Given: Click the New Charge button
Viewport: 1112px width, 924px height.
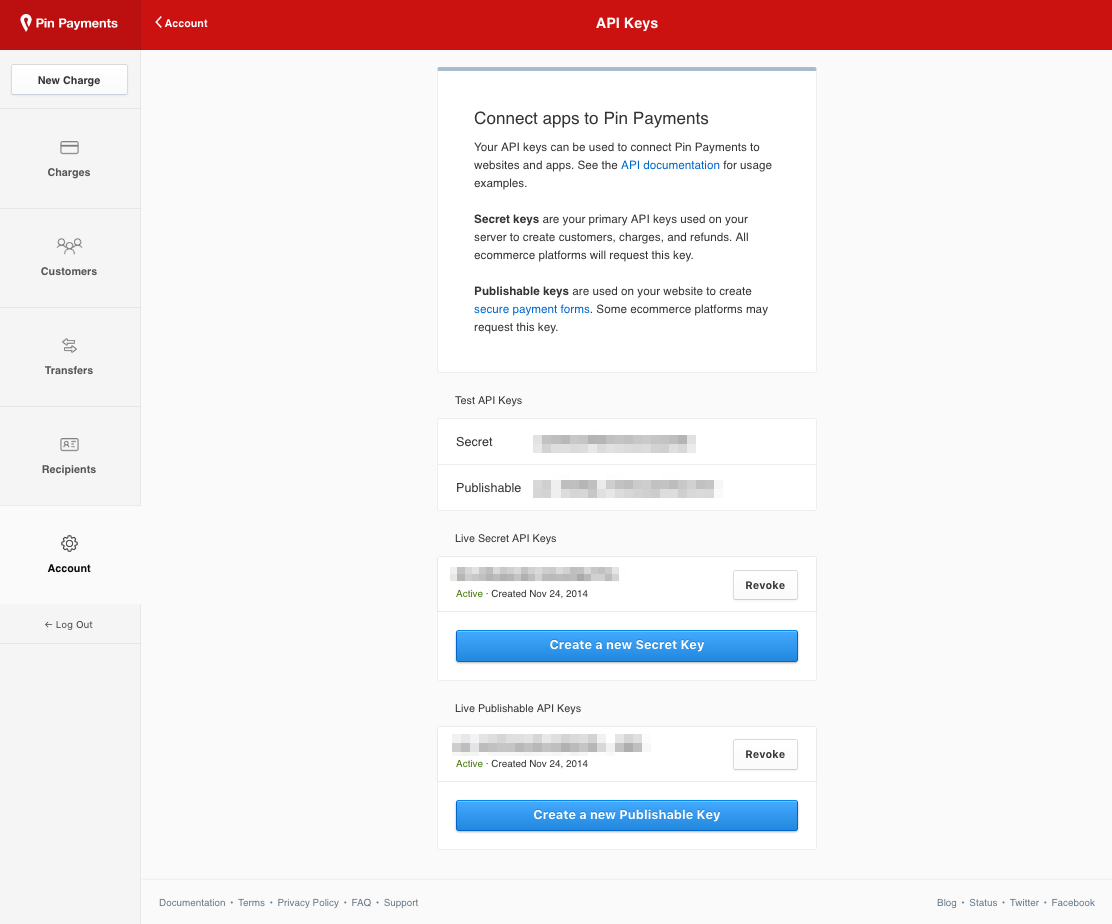Looking at the screenshot, I should (70, 80).
